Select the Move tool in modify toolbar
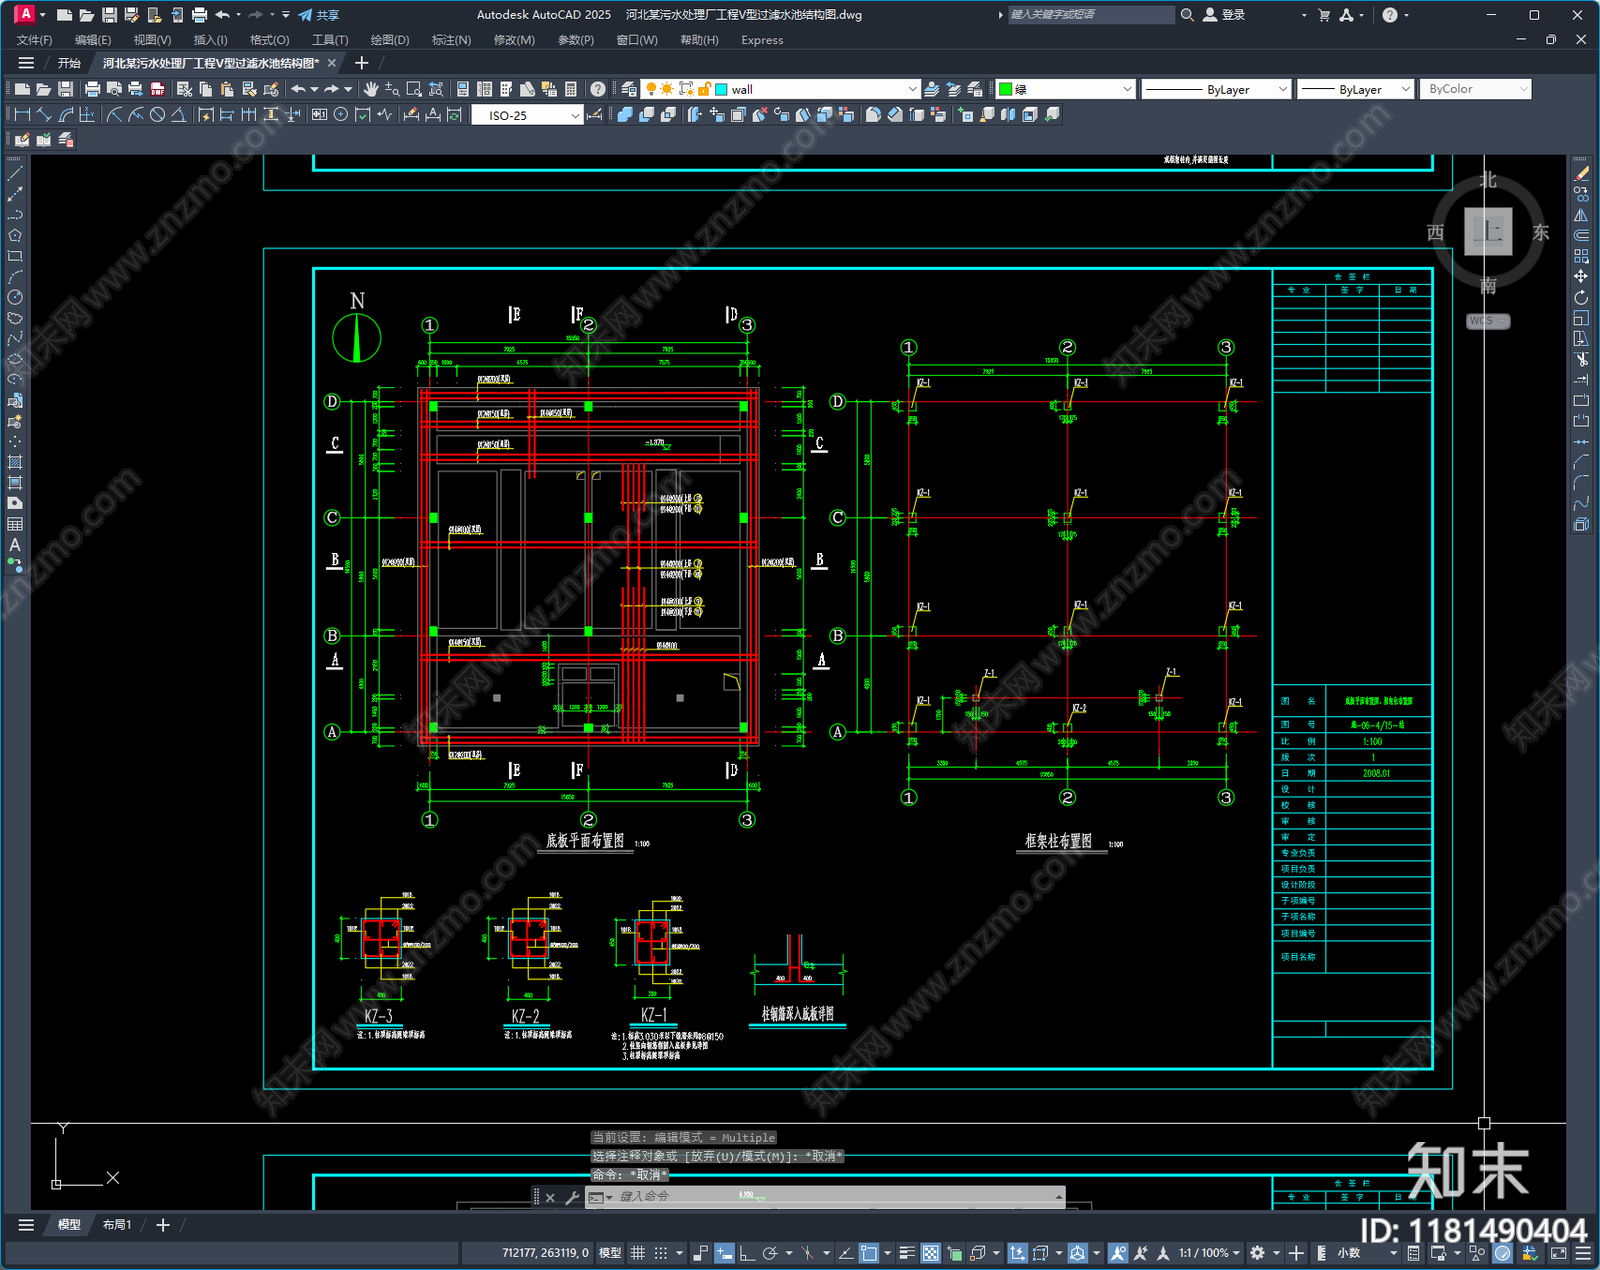1600x1270 pixels. [1581, 276]
